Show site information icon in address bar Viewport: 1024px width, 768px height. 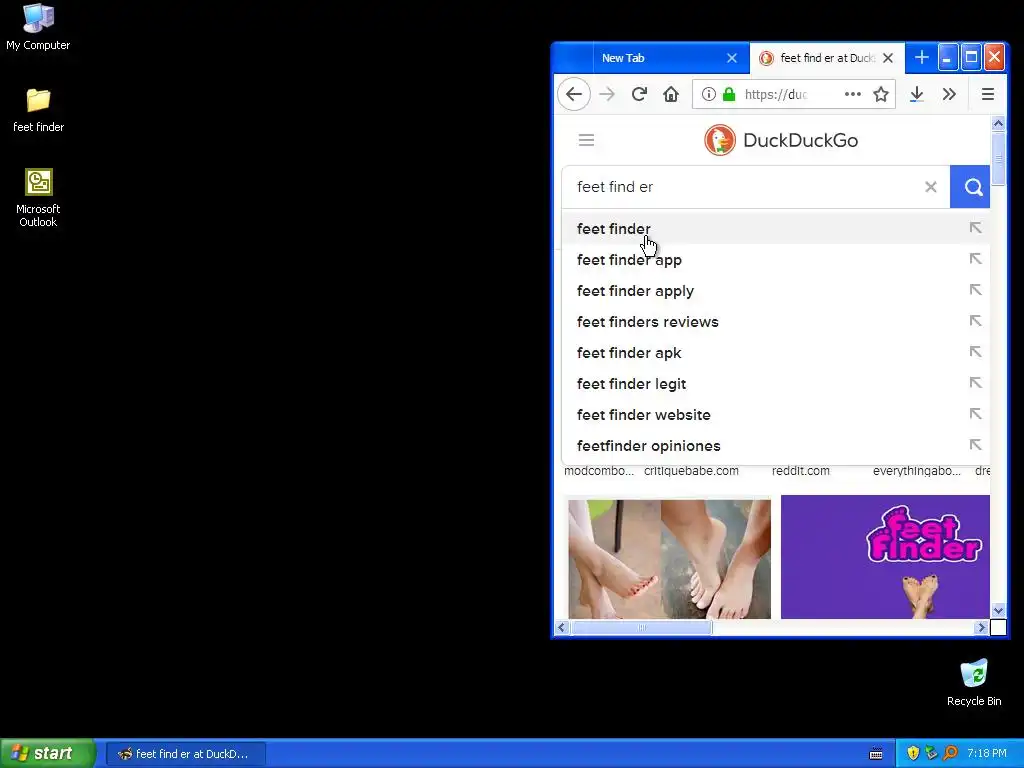tap(709, 95)
